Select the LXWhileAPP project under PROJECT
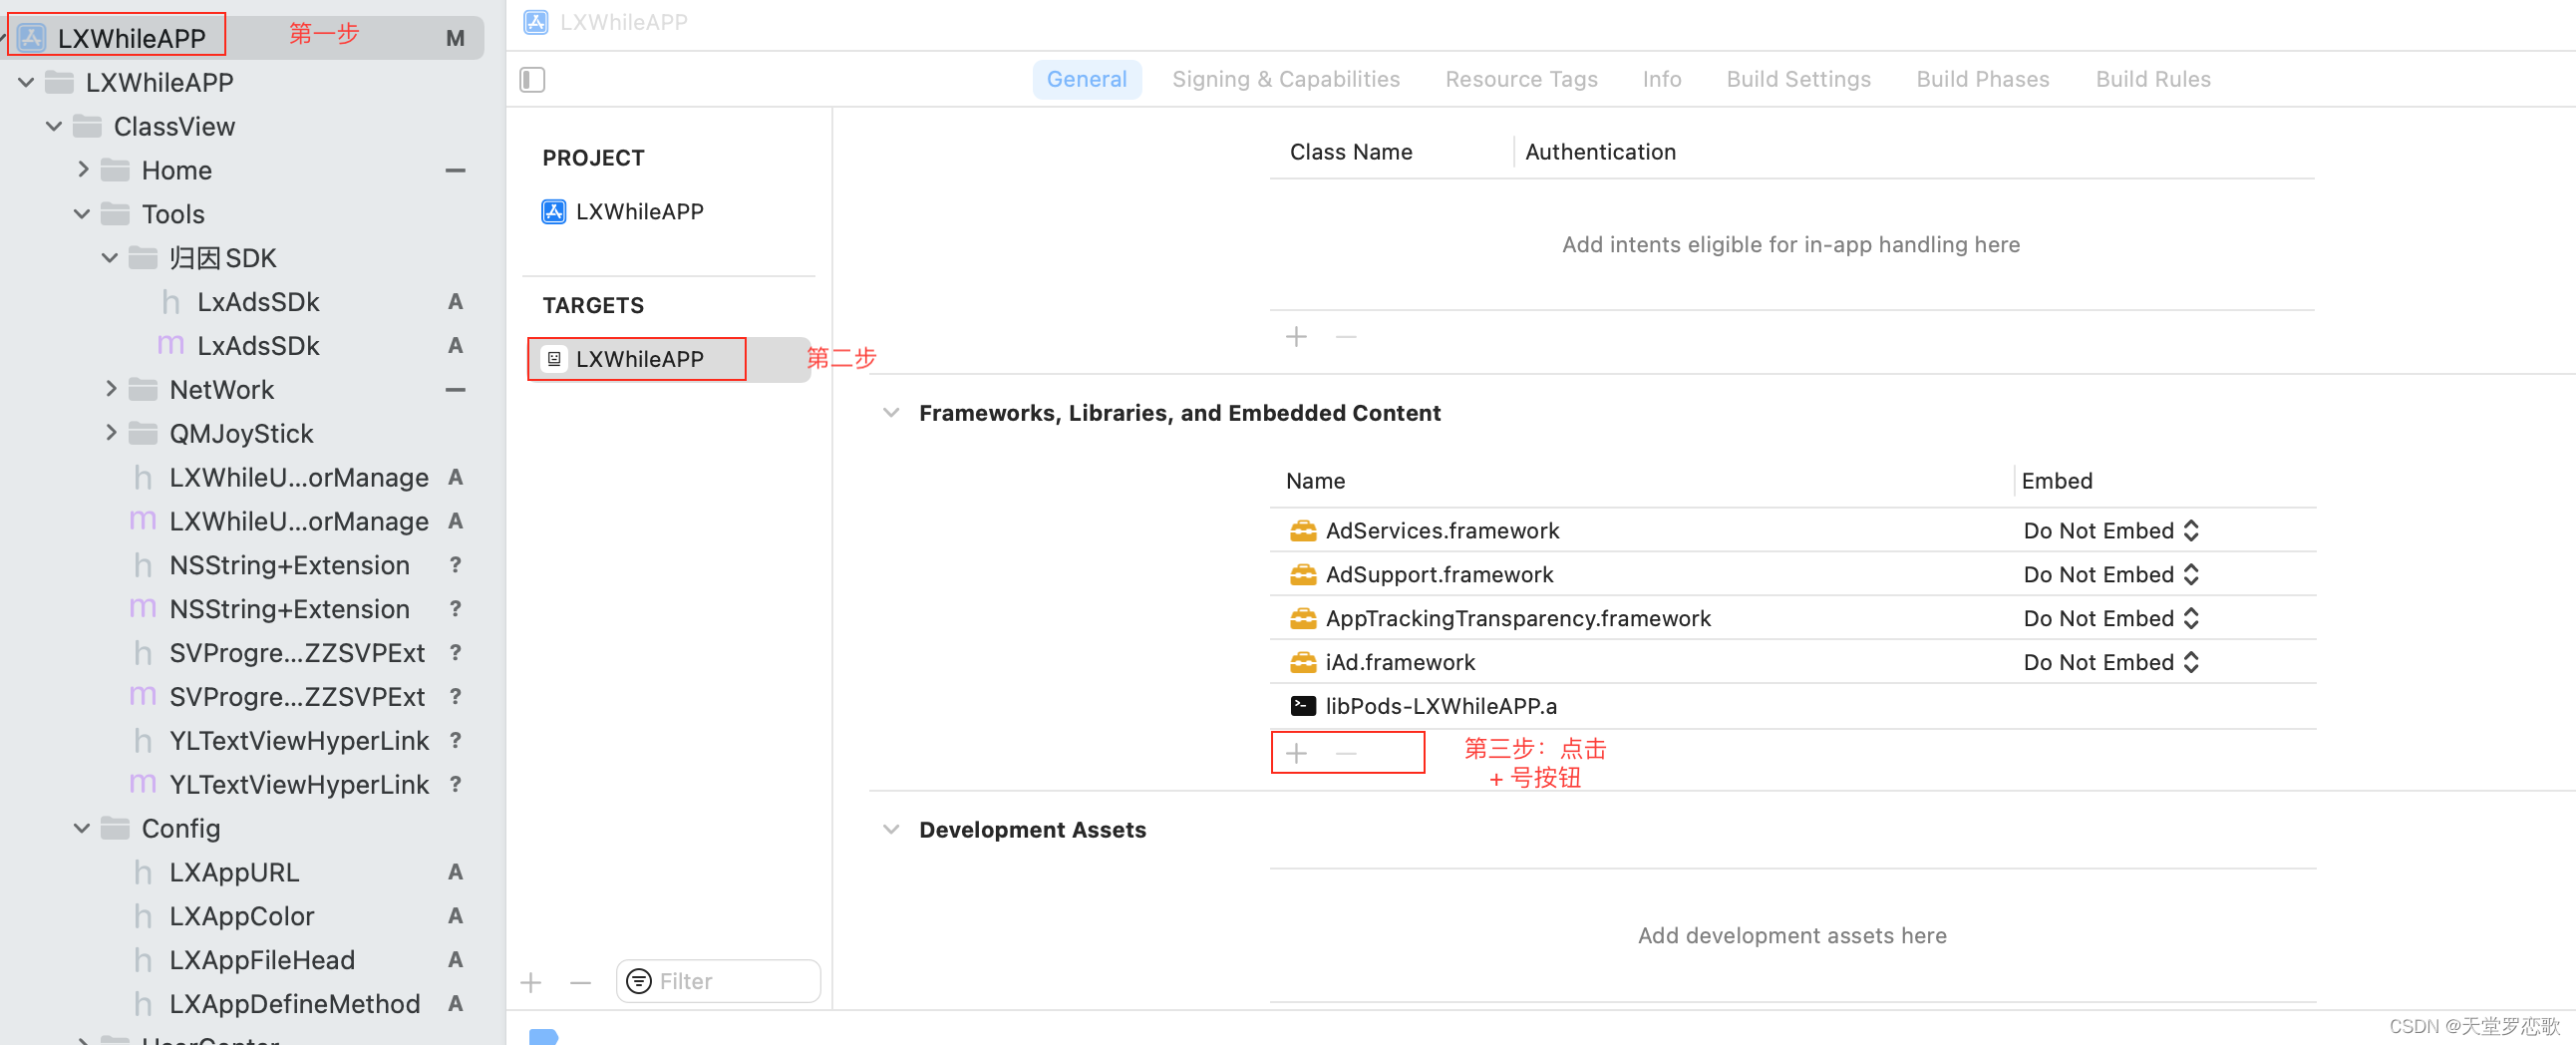Image resolution: width=2576 pixels, height=1045 pixels. (x=623, y=211)
